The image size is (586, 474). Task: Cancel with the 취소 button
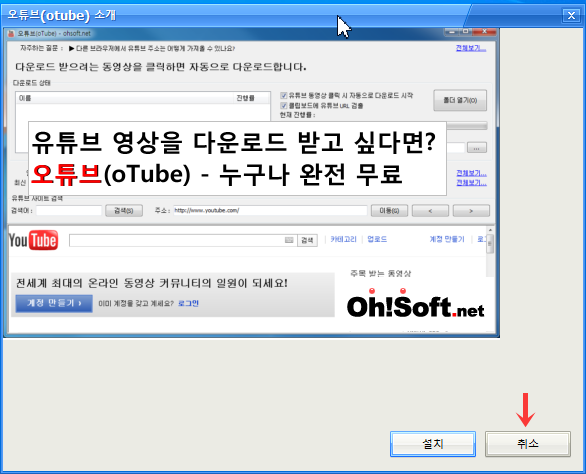528,444
